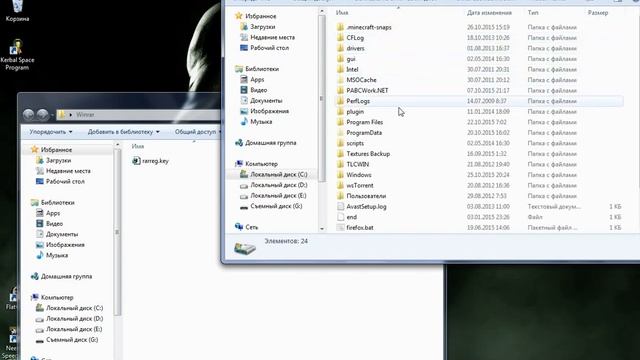
Task: Select the Textures Backup folder icon
Action: (x=340, y=154)
